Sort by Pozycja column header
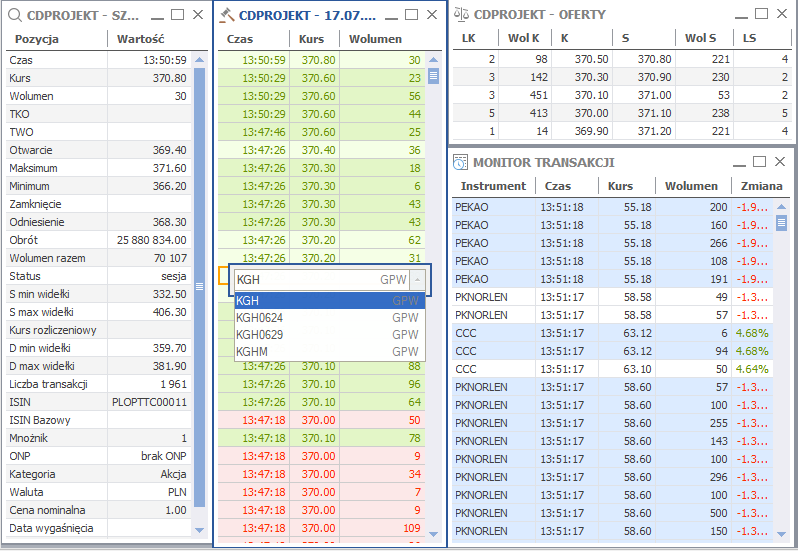This screenshot has width=798, height=551. (x=37, y=39)
